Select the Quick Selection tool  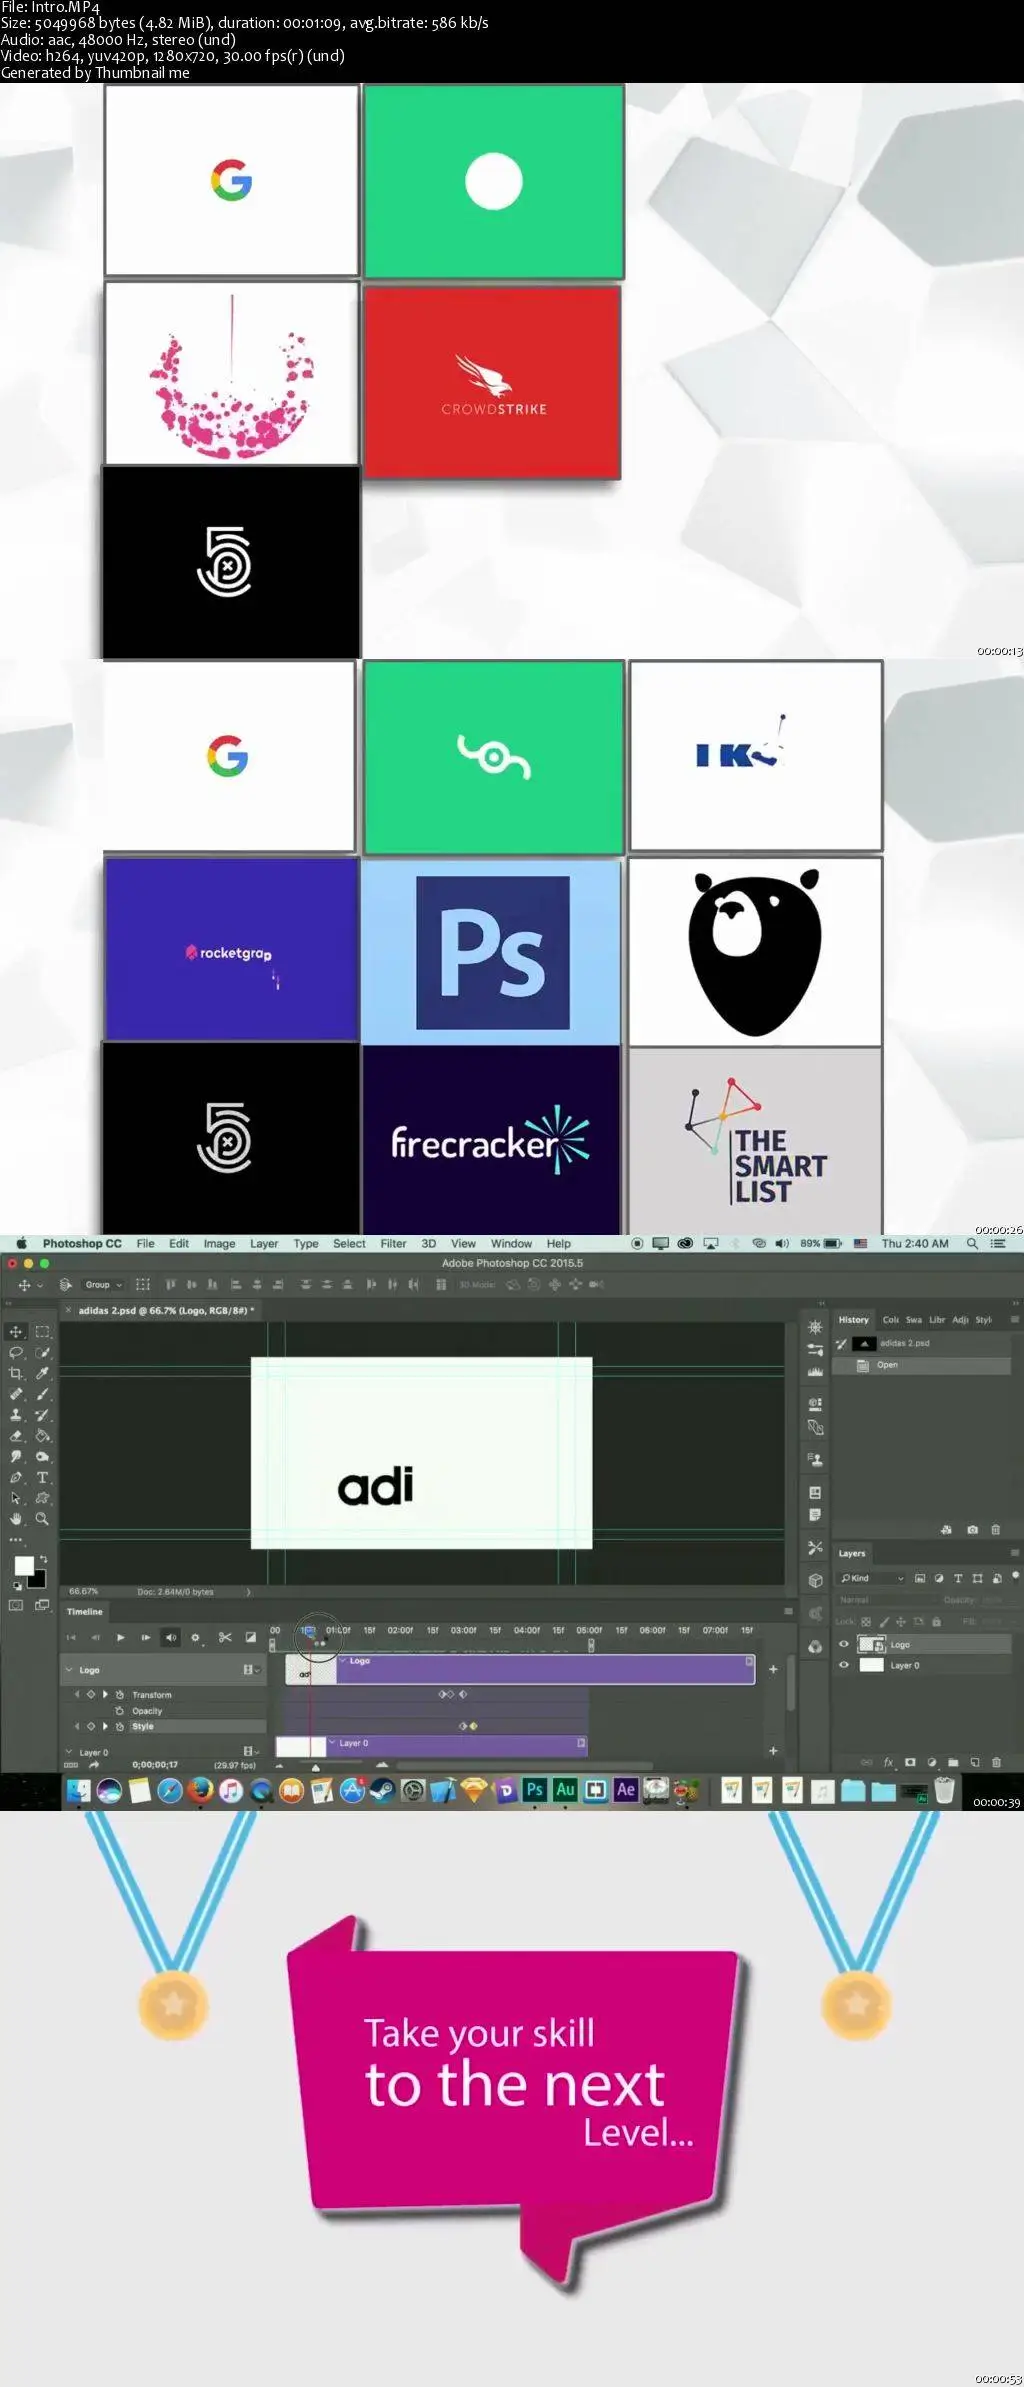tap(42, 1352)
